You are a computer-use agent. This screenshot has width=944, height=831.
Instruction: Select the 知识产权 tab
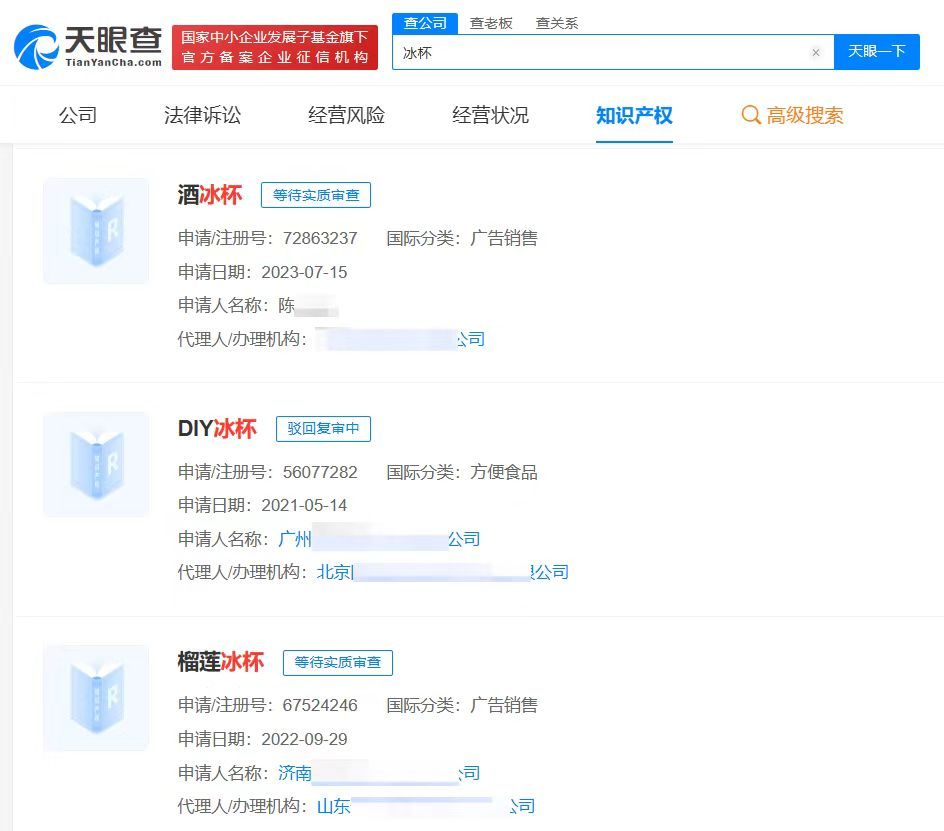(634, 115)
